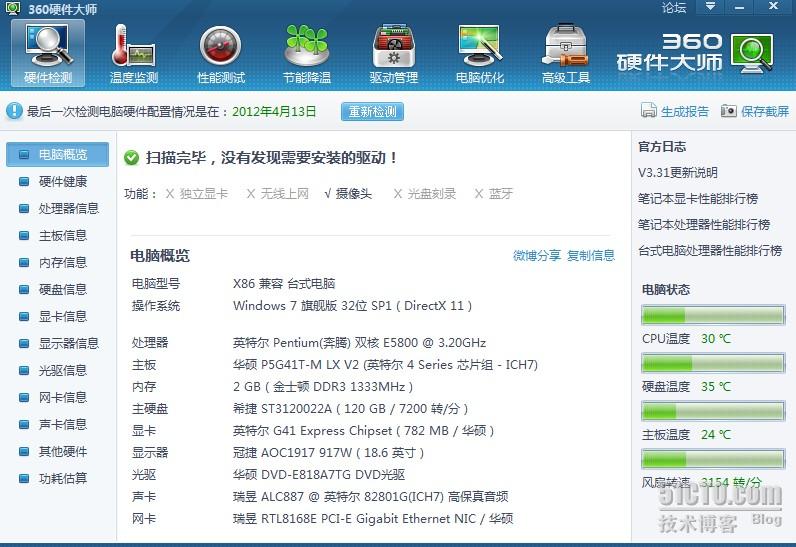Click the 摄像头 feature indicator

[x=348, y=193]
